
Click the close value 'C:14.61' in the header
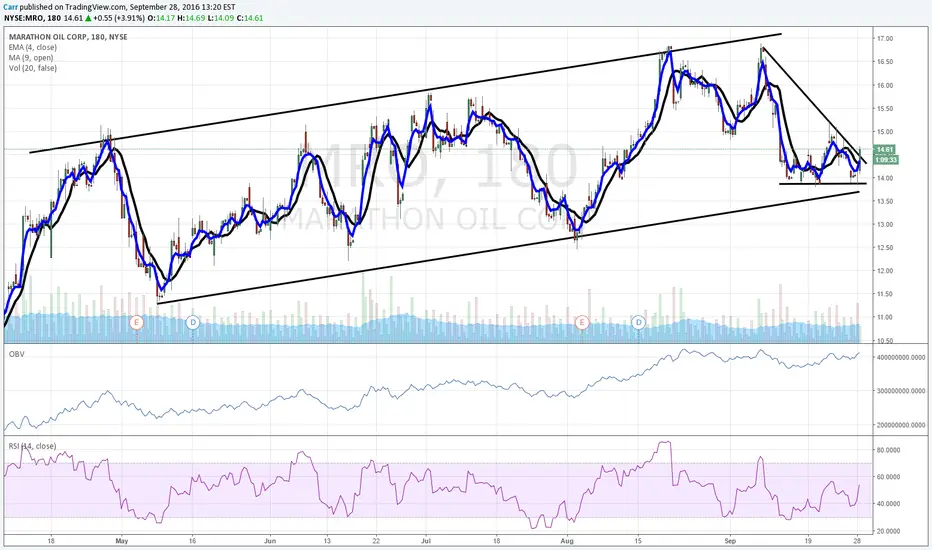click(x=250, y=18)
